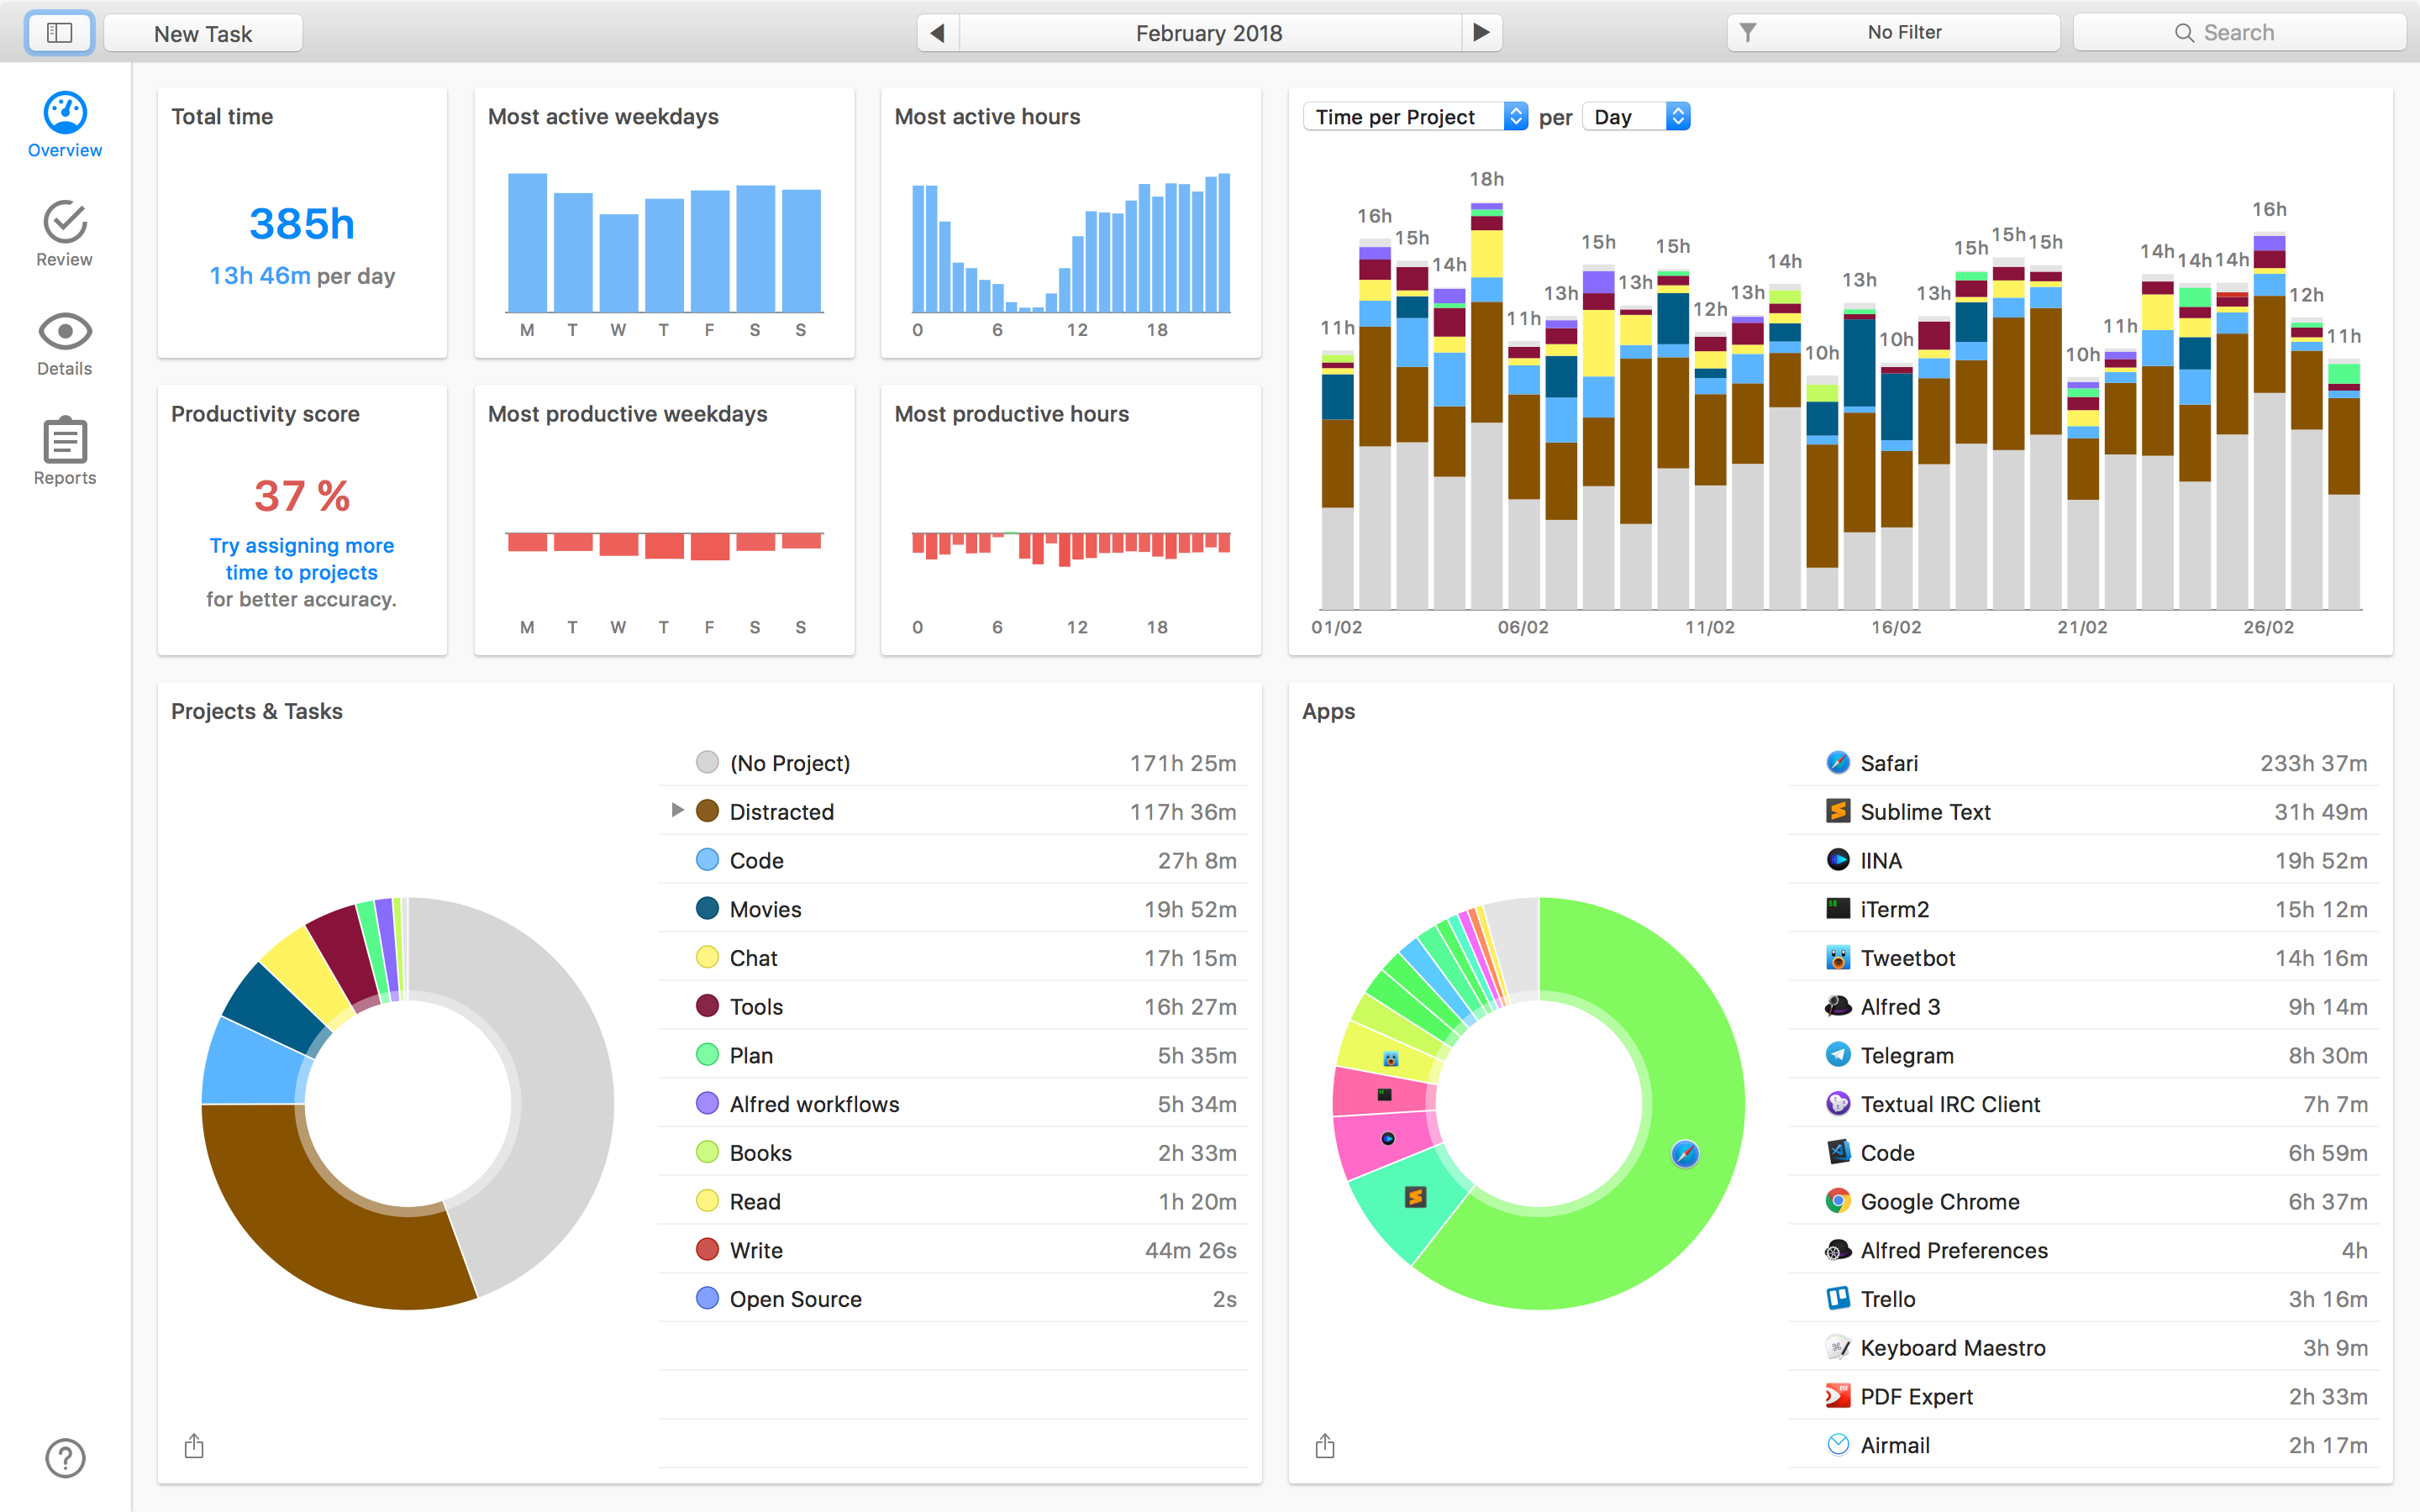Go to previous month arrow

[x=938, y=33]
